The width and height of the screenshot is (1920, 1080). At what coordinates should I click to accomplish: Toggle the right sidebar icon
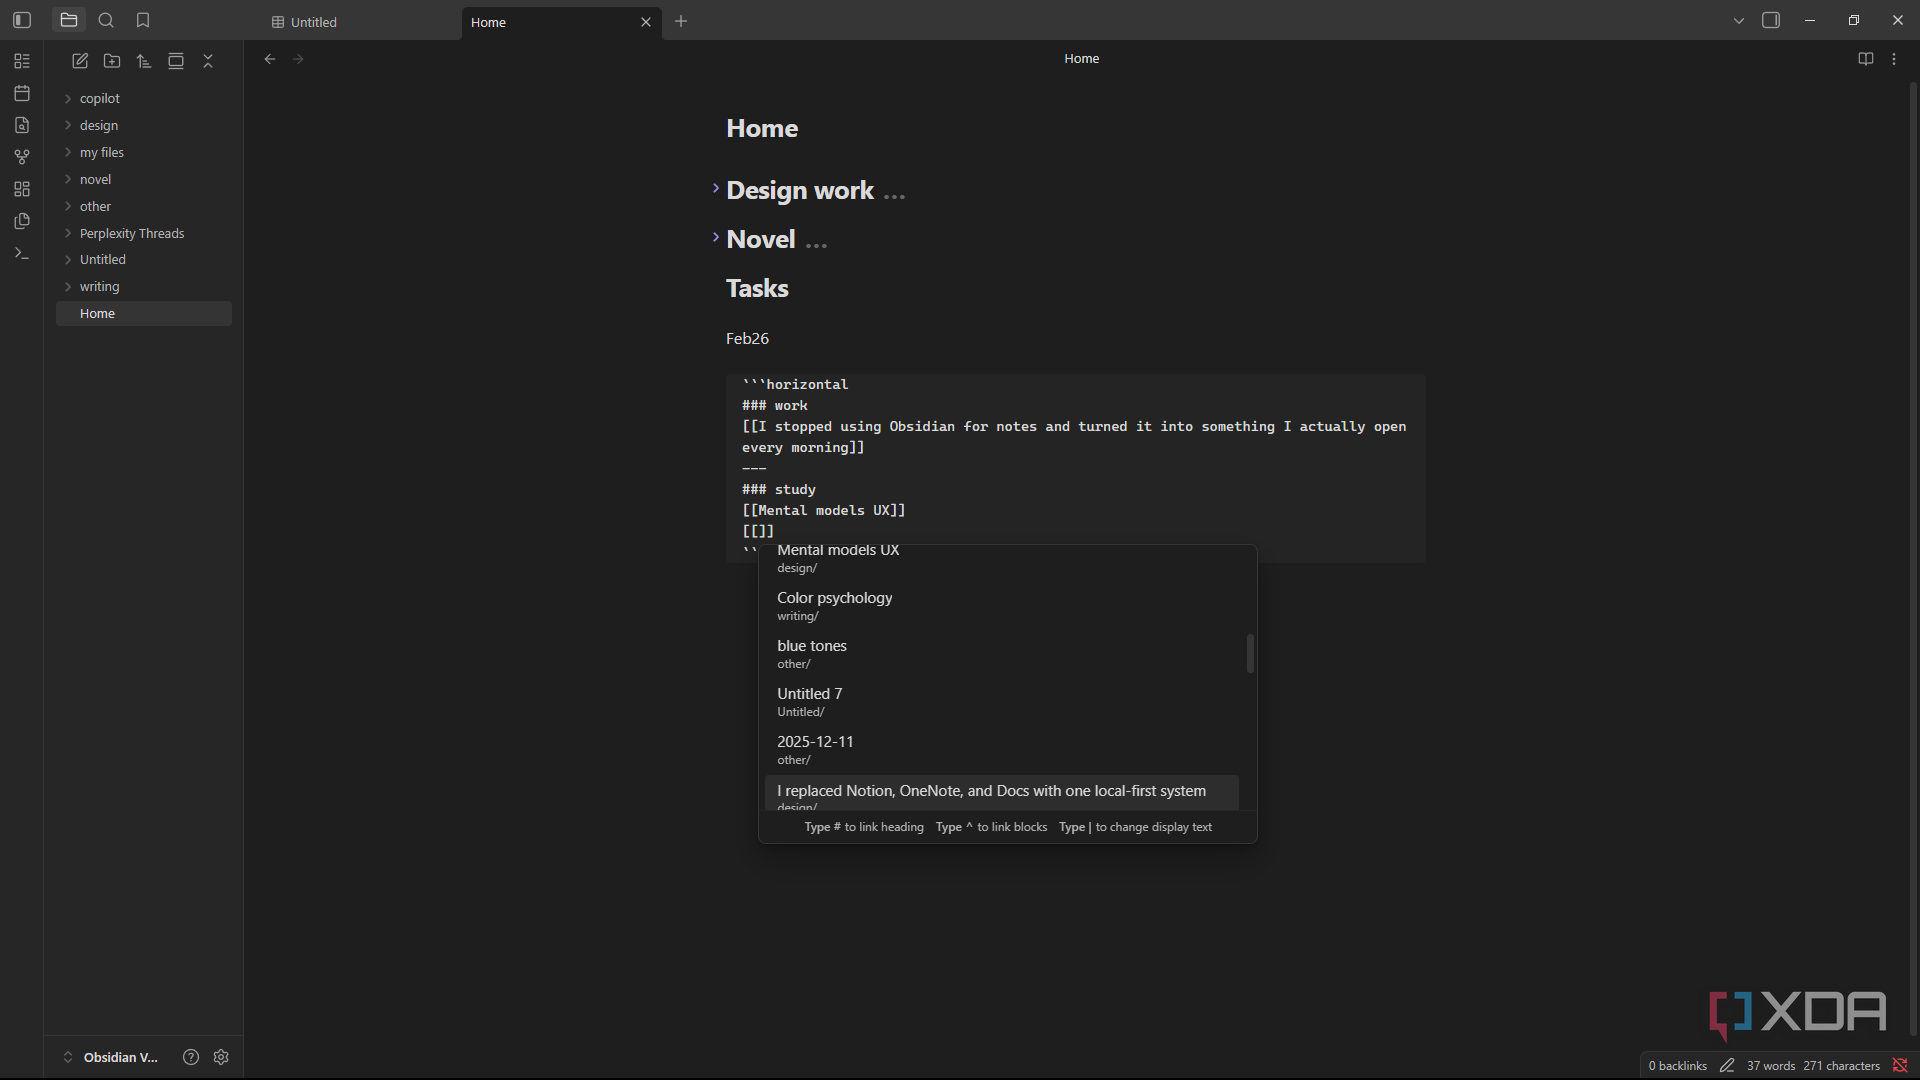click(x=1771, y=20)
